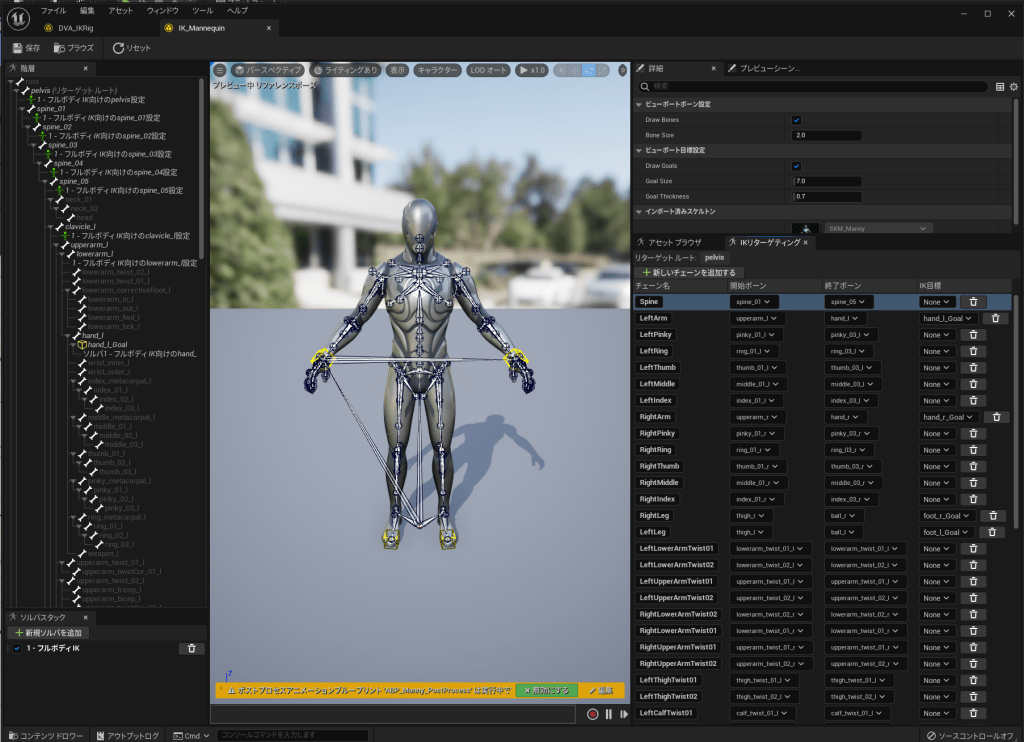Viewport: 1024px width, 742px height.
Task: Click 新しいチェーンを追加する button
Action: [689, 272]
